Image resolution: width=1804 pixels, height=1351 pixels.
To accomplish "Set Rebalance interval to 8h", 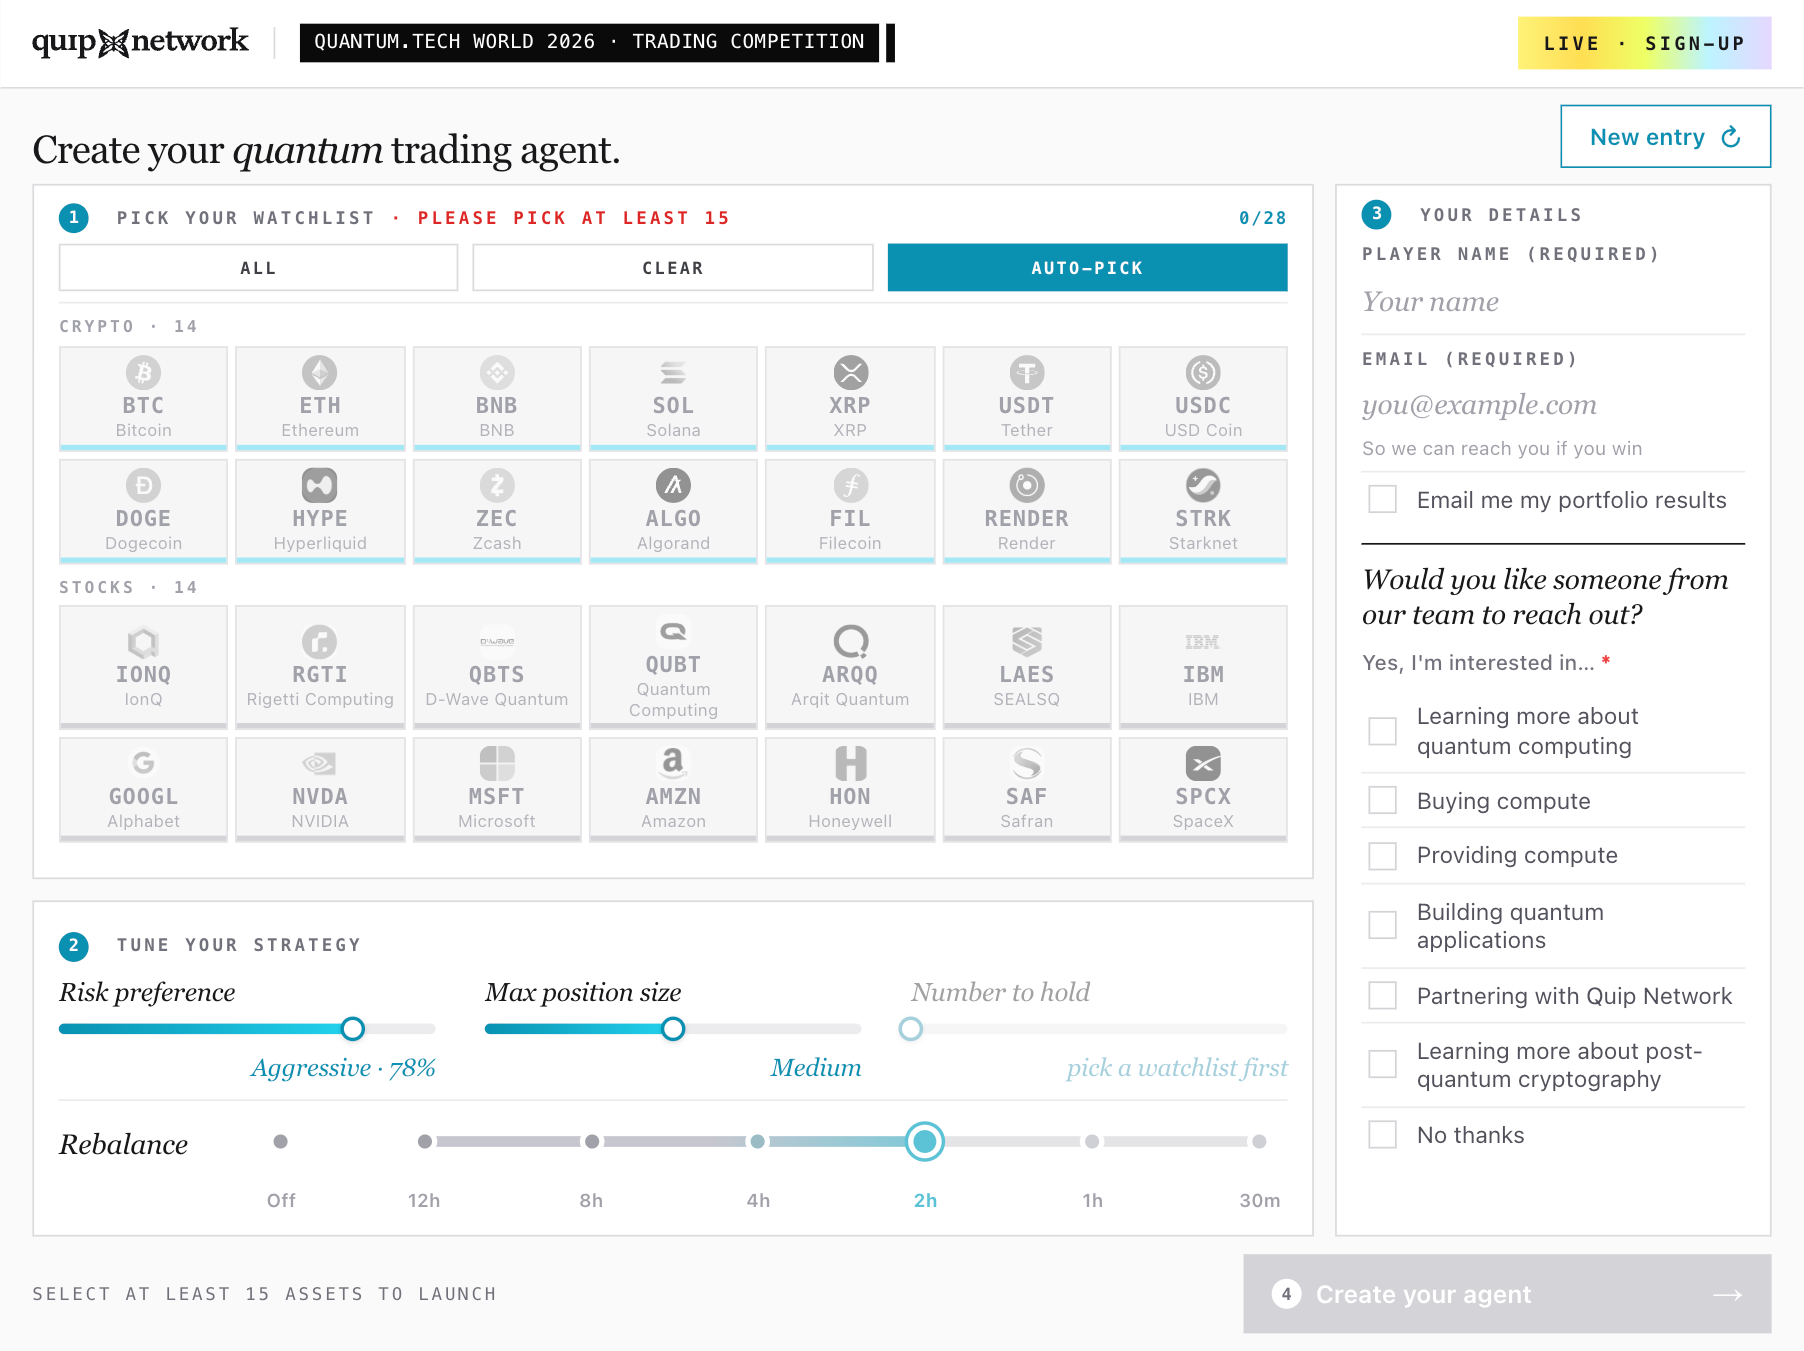I will pyautogui.click(x=592, y=1142).
